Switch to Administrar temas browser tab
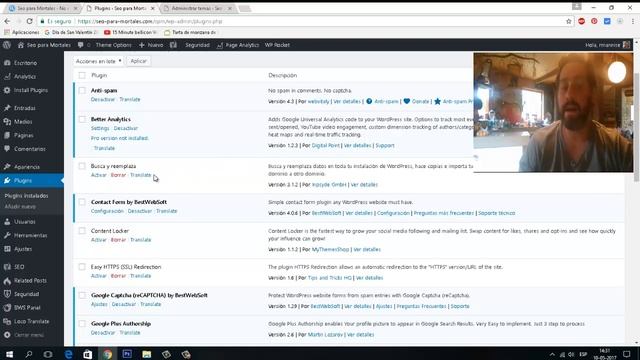This screenshot has height=360, width=640. click(x=197, y=8)
